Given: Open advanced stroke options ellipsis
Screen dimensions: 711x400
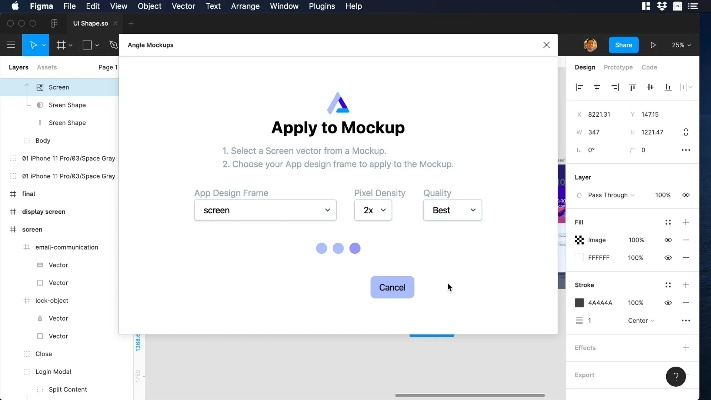Looking at the screenshot, I should tap(686, 321).
